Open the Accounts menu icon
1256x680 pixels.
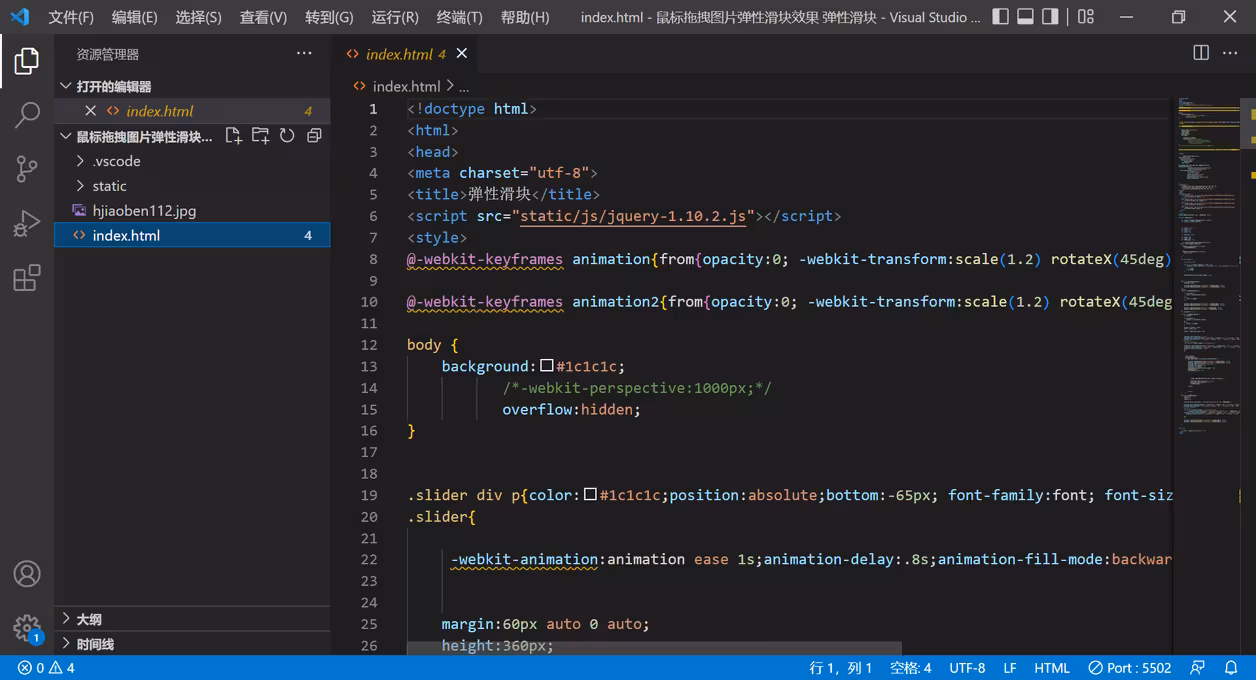[27, 574]
